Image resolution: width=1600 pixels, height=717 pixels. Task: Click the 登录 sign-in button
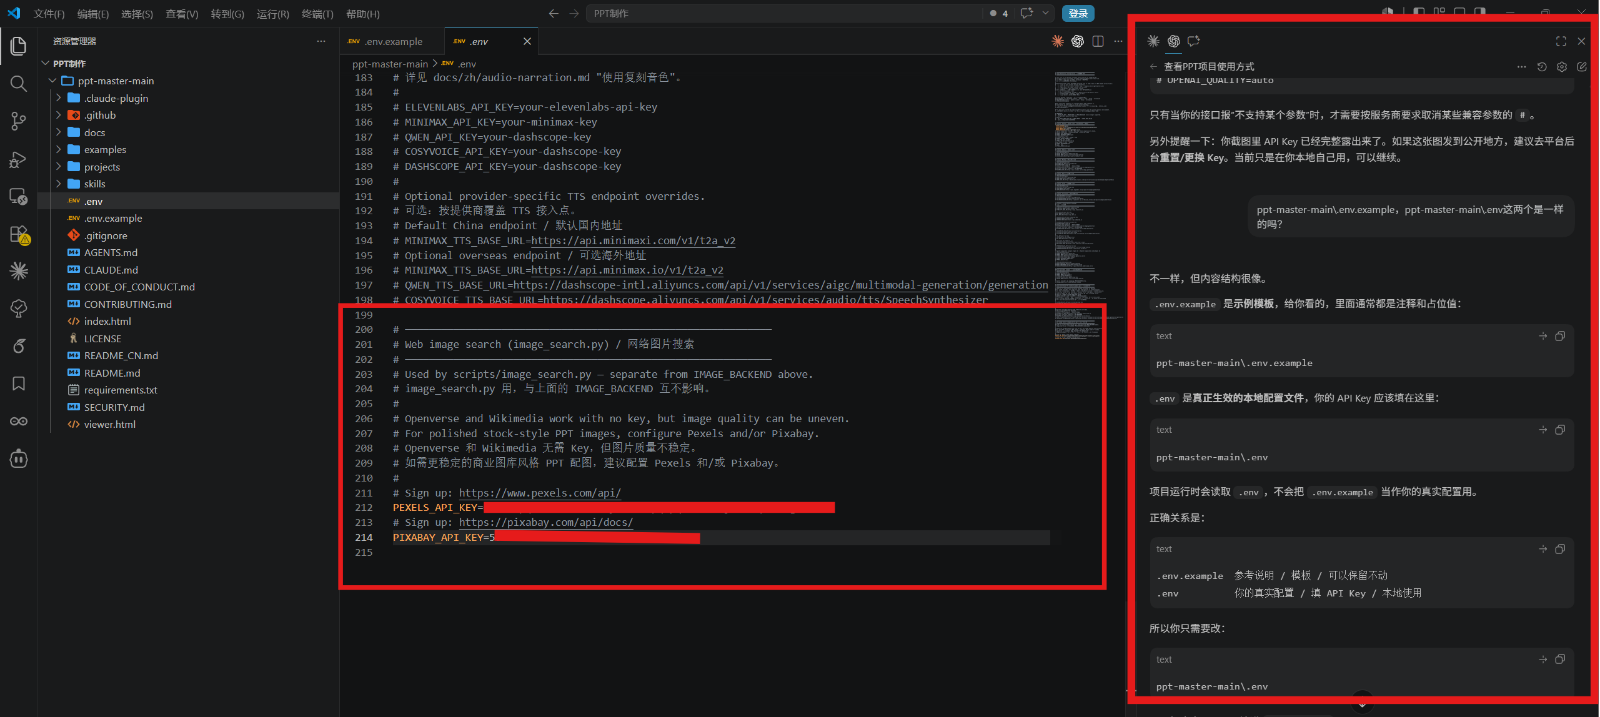point(1078,13)
